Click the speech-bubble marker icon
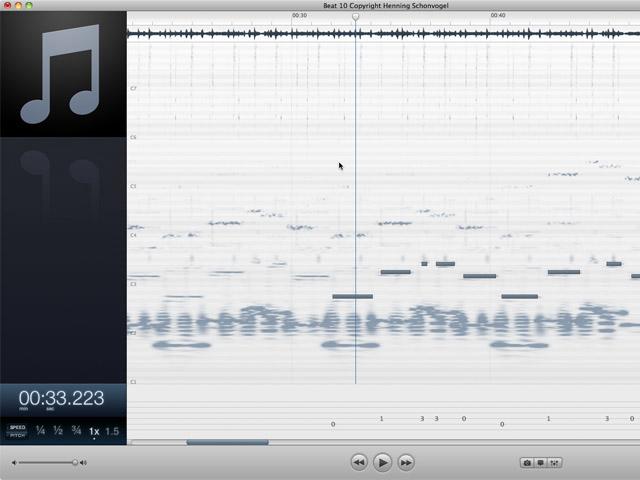Viewport: 640px width, 480px height. coord(540,463)
